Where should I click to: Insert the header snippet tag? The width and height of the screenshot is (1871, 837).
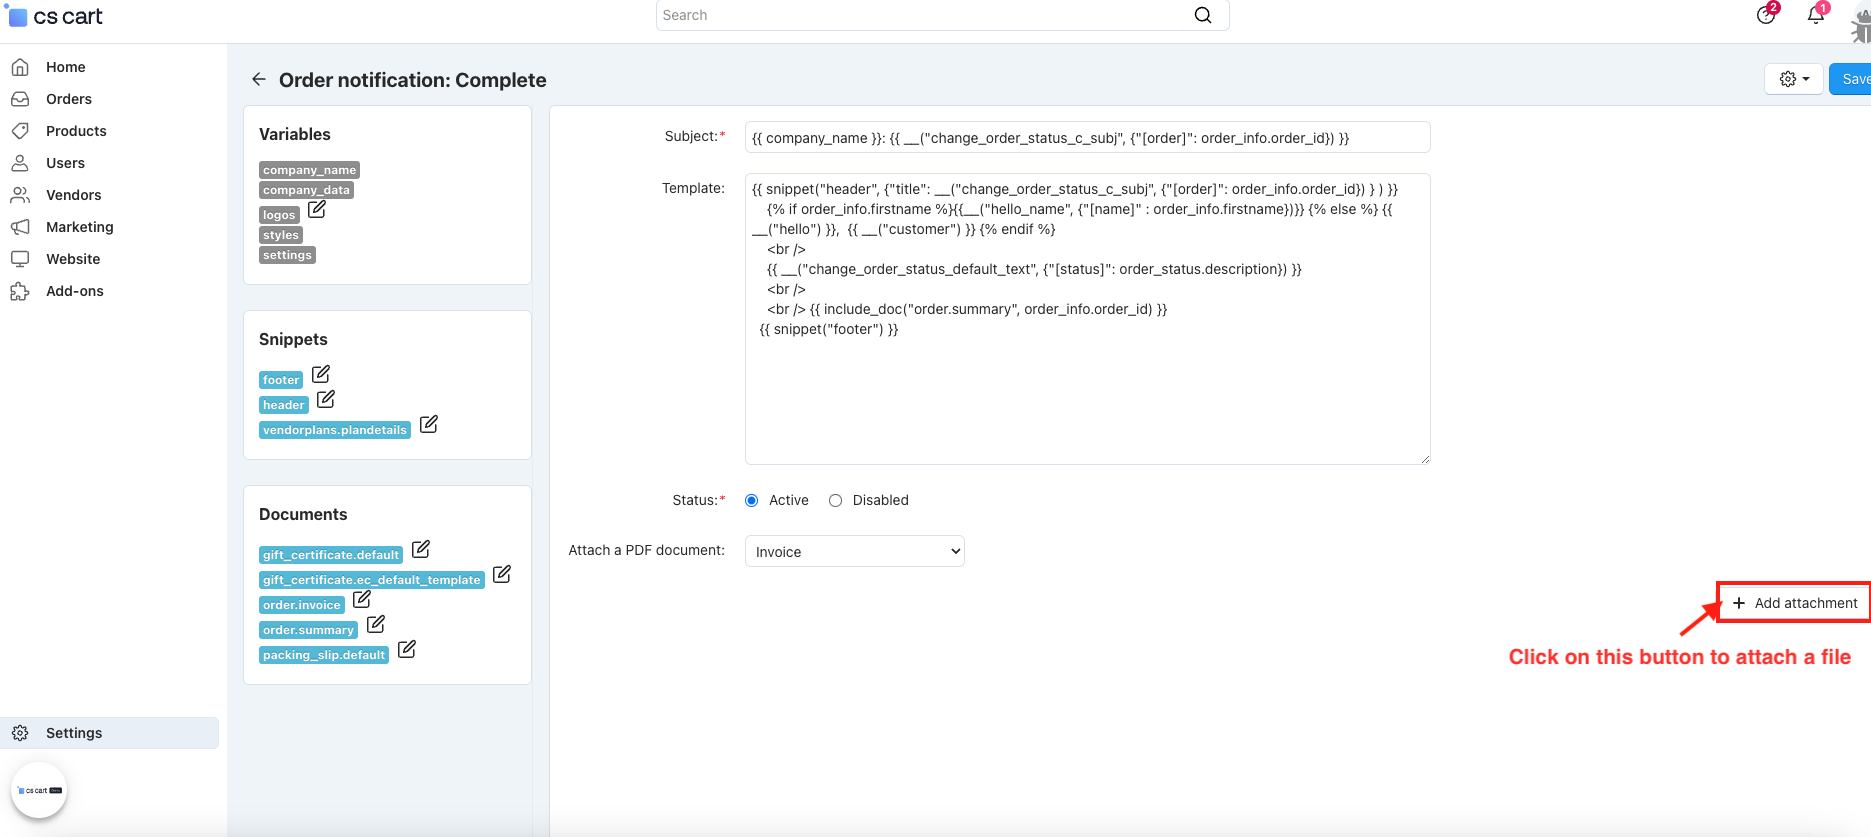click(284, 405)
